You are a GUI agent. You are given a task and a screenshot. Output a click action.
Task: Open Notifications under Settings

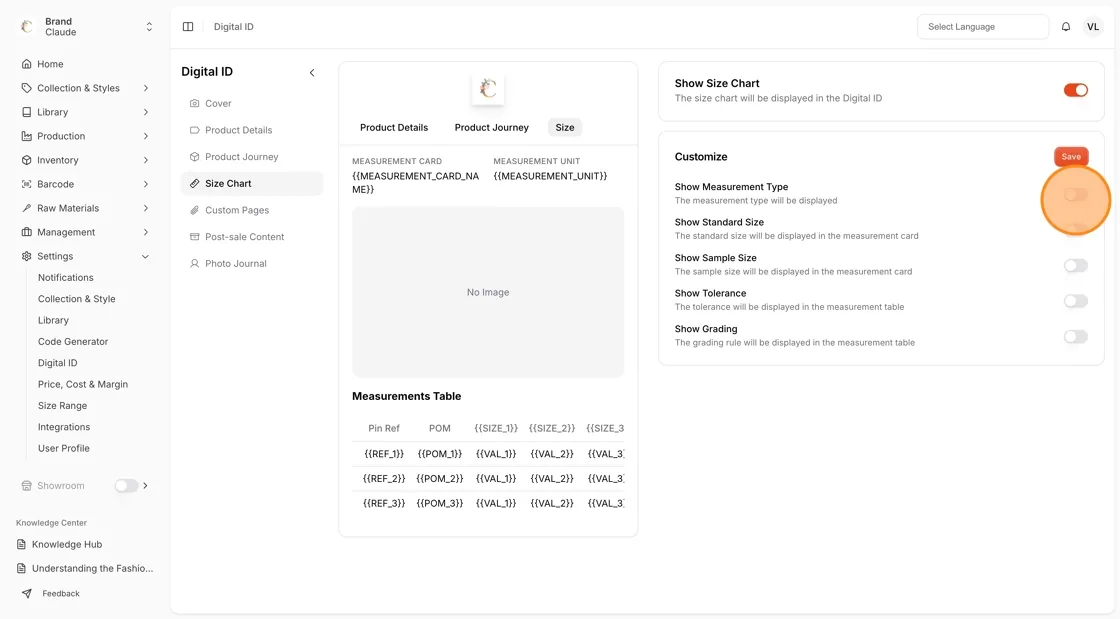(x=66, y=277)
